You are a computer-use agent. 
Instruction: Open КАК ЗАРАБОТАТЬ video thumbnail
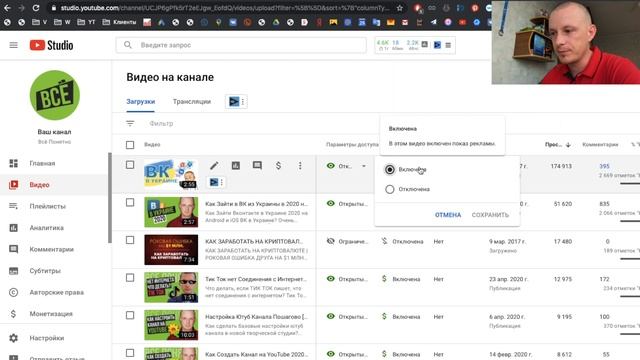tap(171, 249)
